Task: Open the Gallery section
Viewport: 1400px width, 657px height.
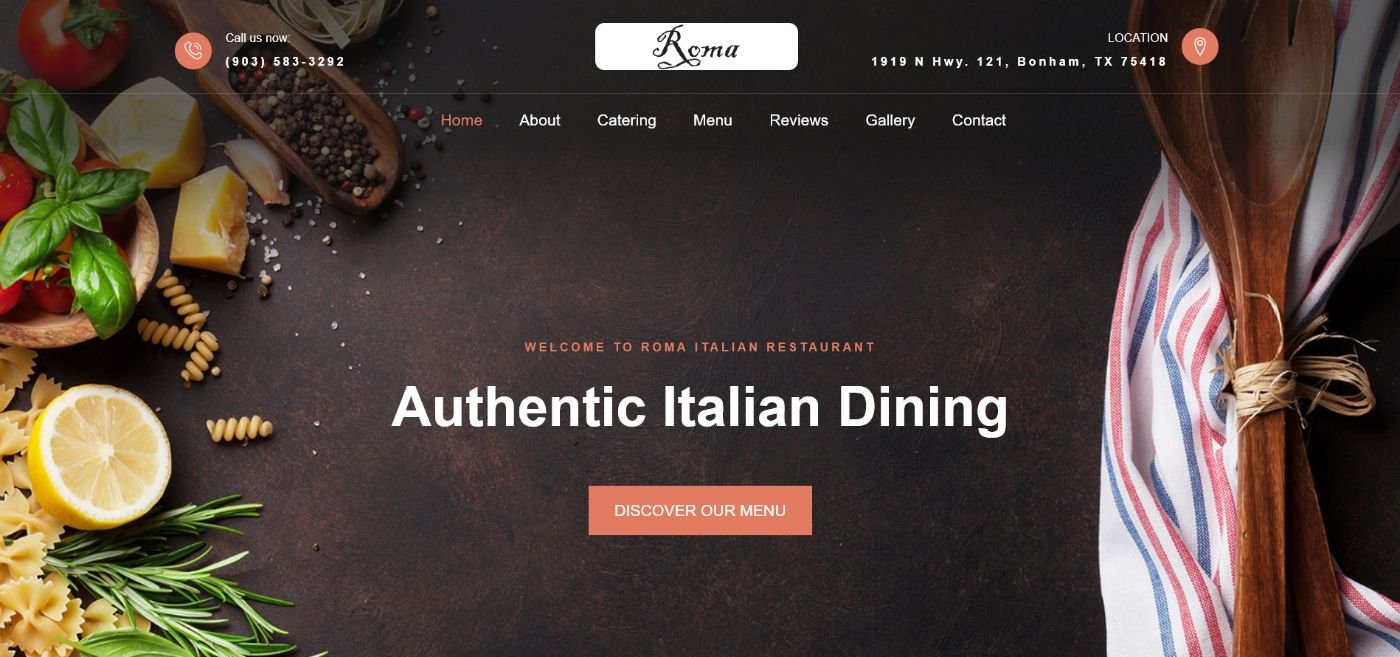Action: (890, 120)
